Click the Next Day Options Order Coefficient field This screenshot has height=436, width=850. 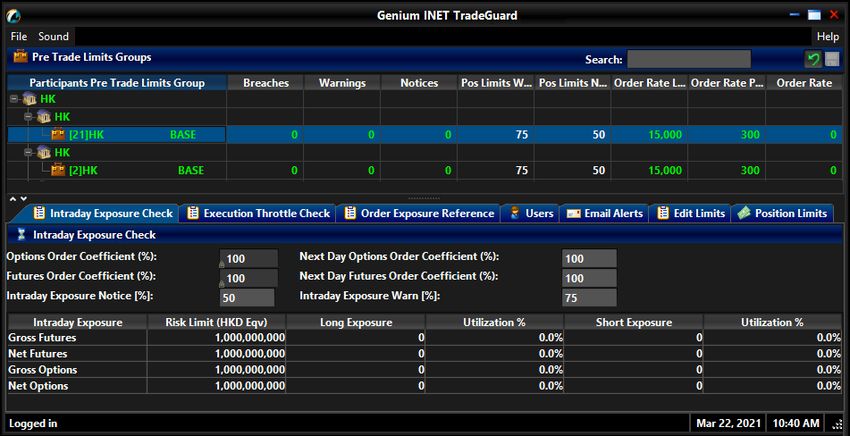coord(589,259)
